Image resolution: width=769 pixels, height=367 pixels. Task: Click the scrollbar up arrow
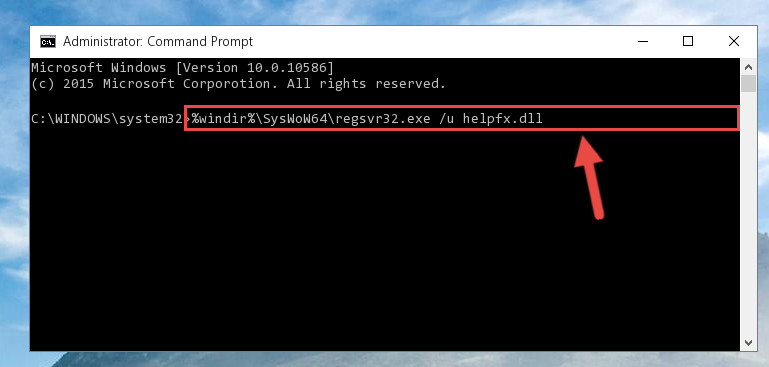tap(748, 67)
